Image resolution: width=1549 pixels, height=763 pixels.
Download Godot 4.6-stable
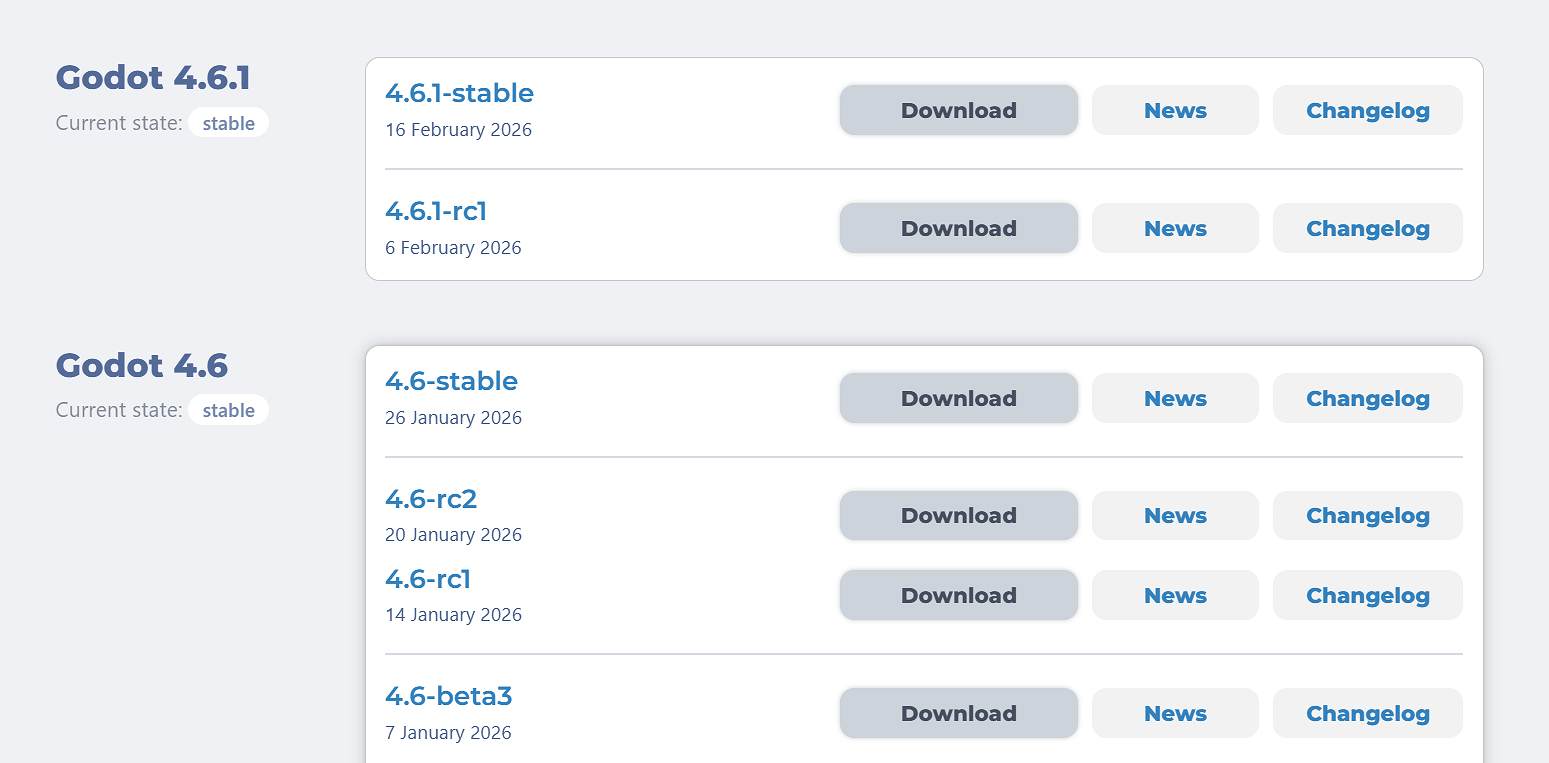[958, 397]
